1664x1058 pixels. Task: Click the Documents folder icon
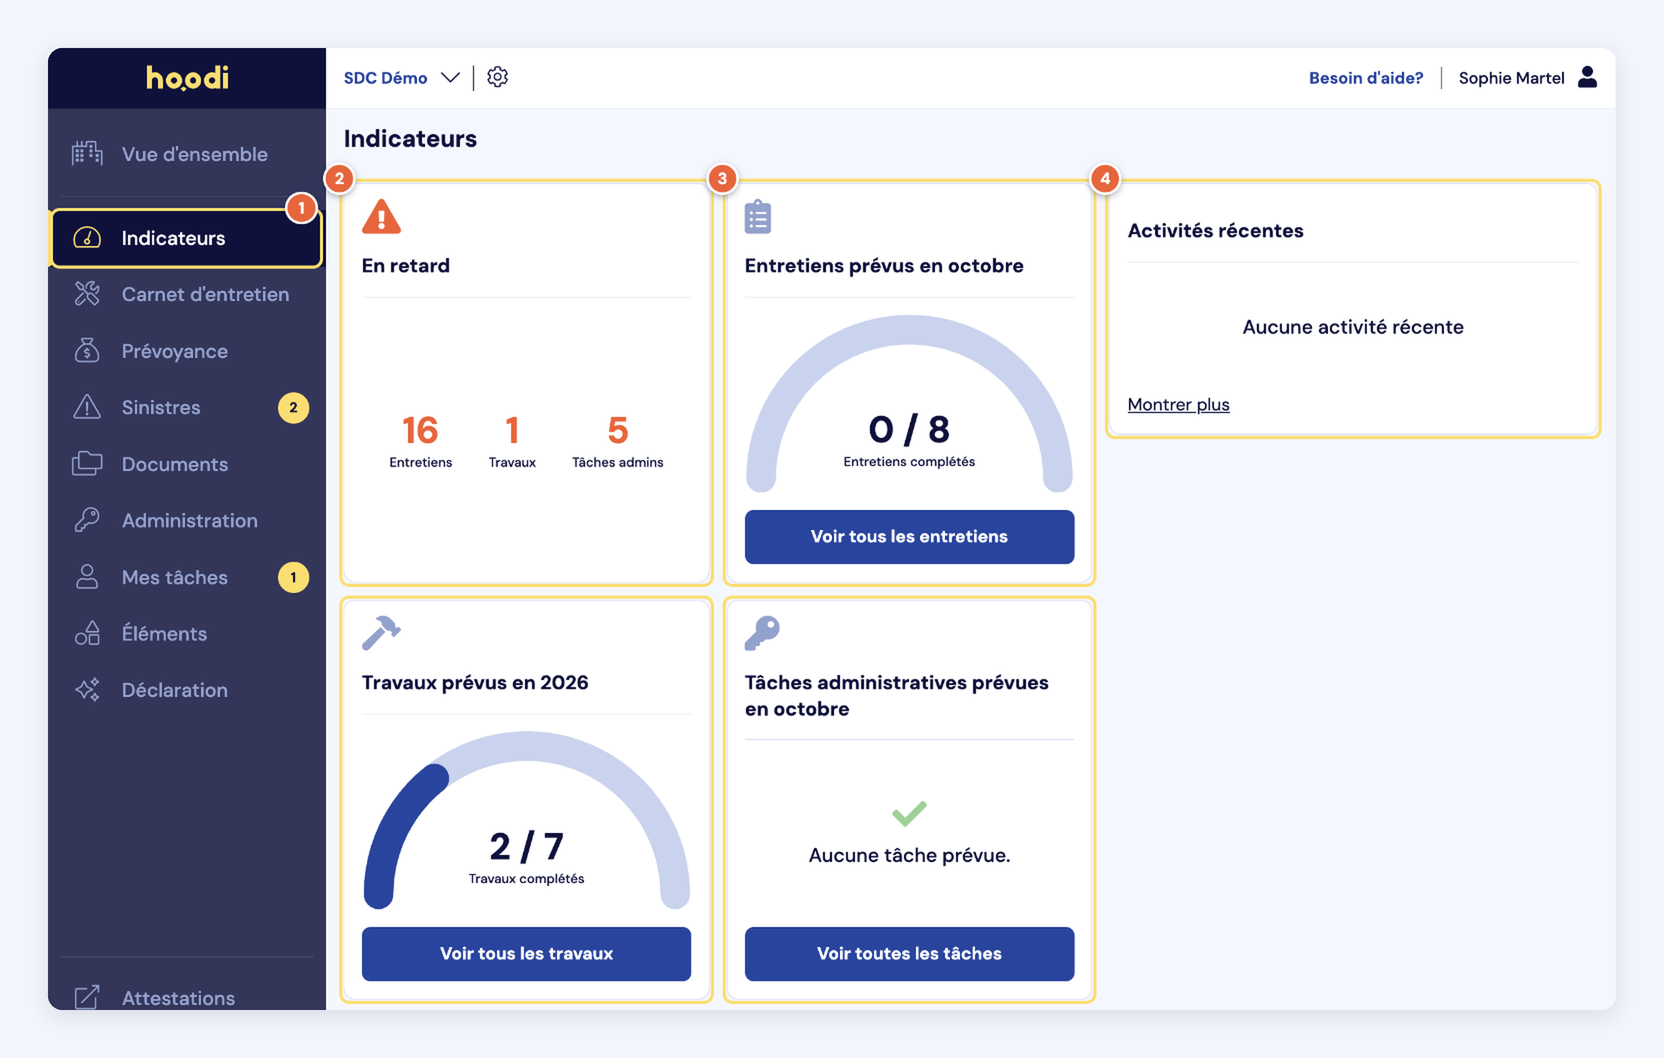[87, 464]
